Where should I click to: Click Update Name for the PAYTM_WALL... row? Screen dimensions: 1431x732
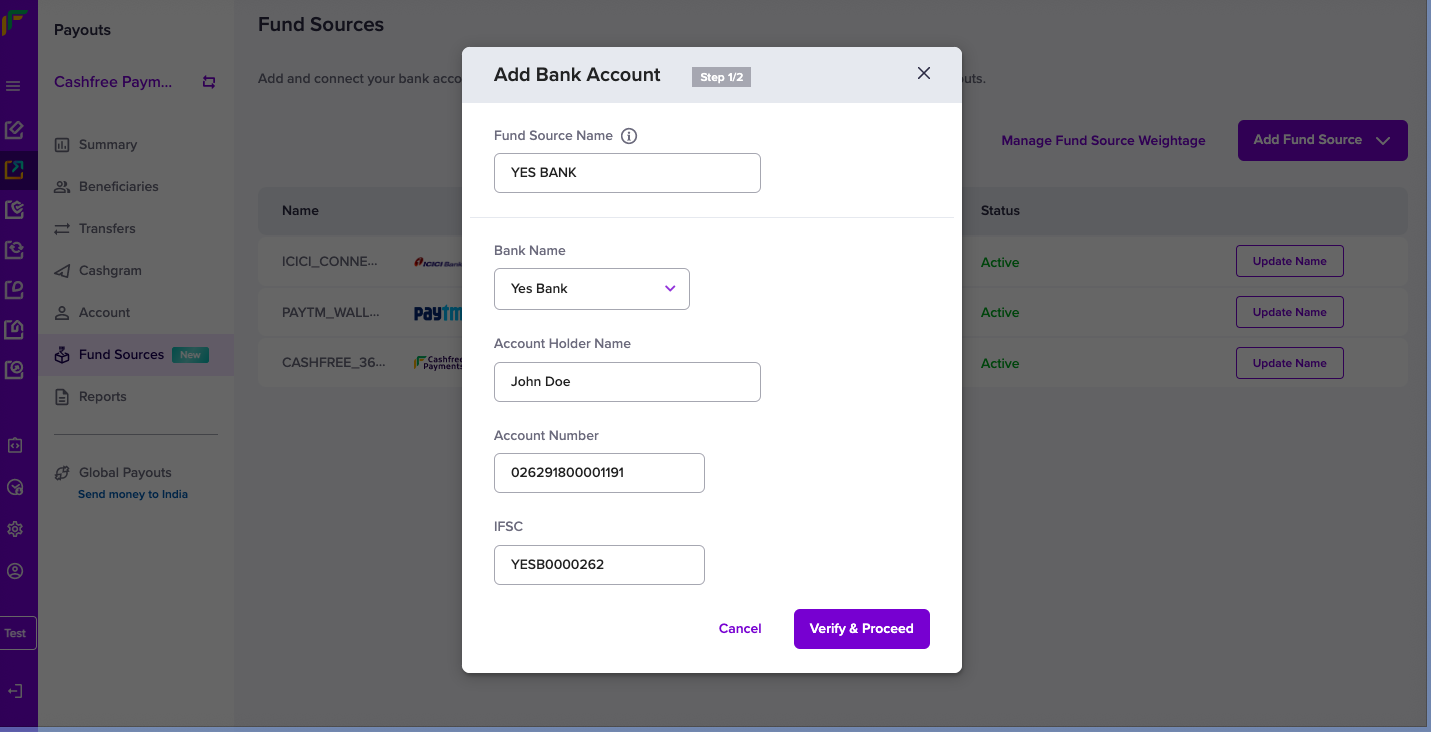1290,312
